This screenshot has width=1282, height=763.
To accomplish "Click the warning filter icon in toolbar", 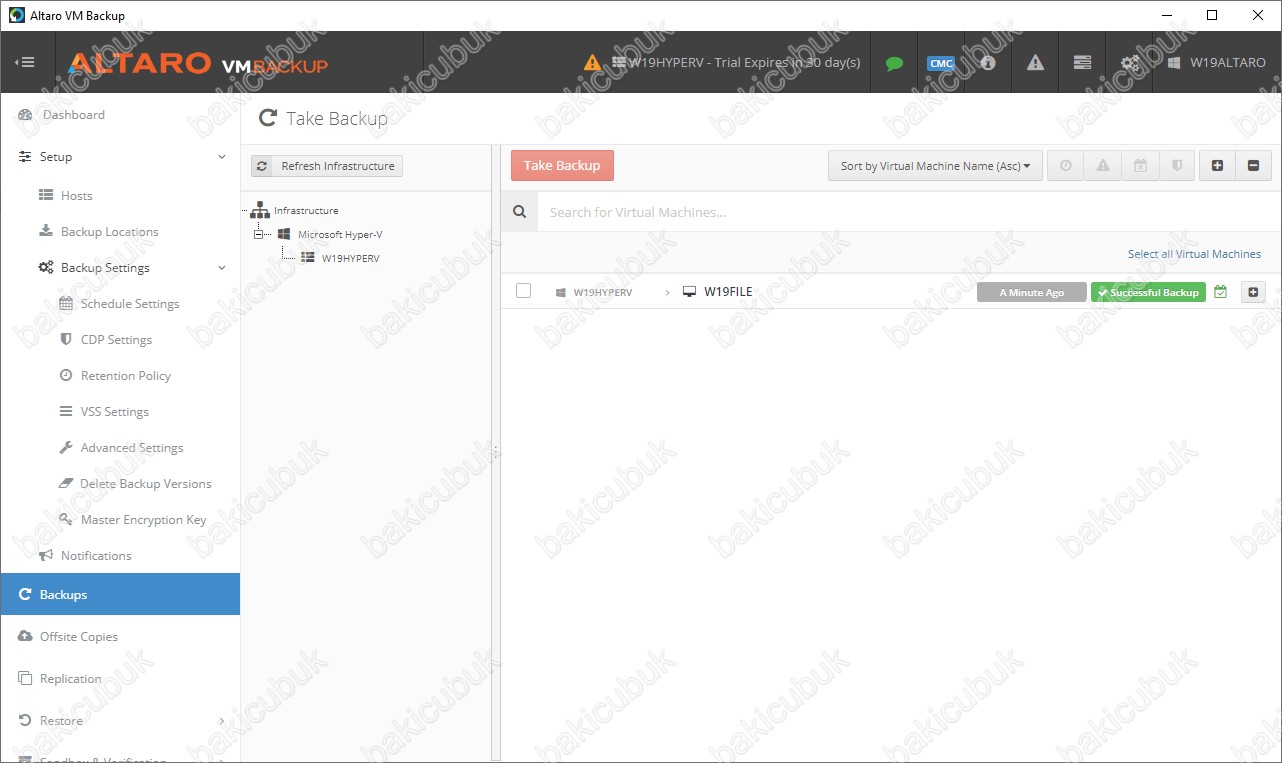I will tap(1103, 166).
